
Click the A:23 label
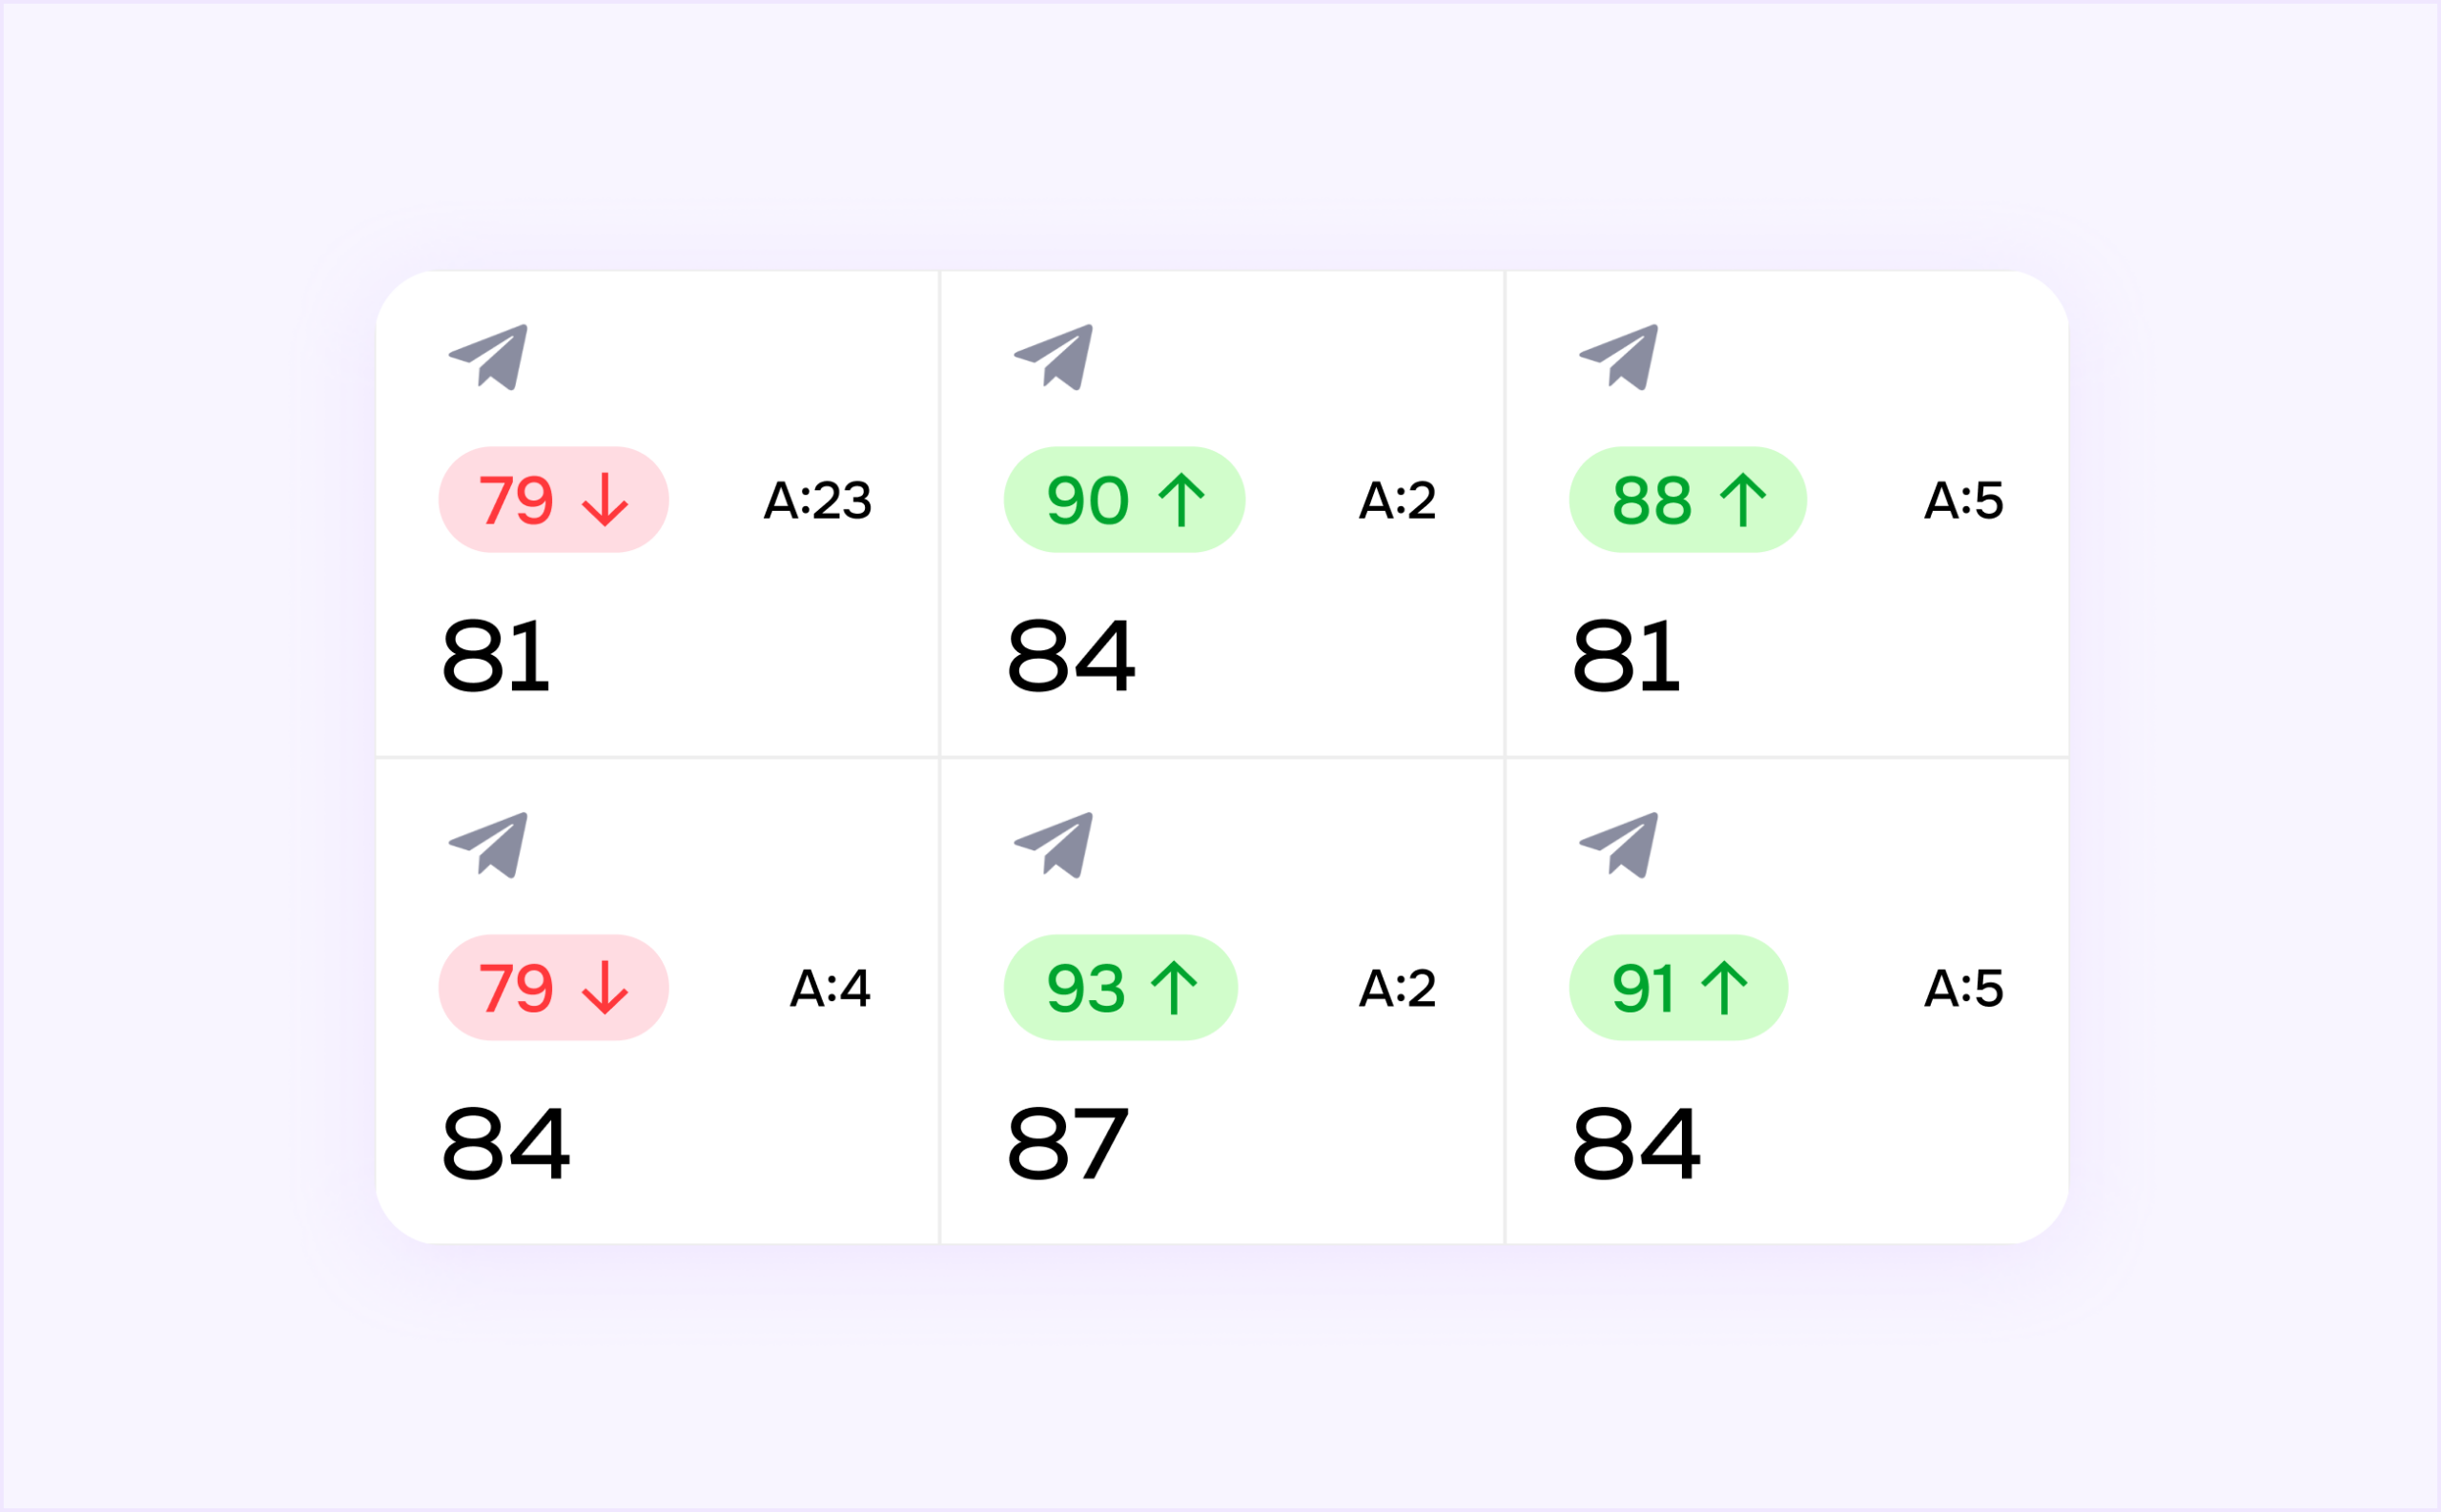tap(817, 500)
